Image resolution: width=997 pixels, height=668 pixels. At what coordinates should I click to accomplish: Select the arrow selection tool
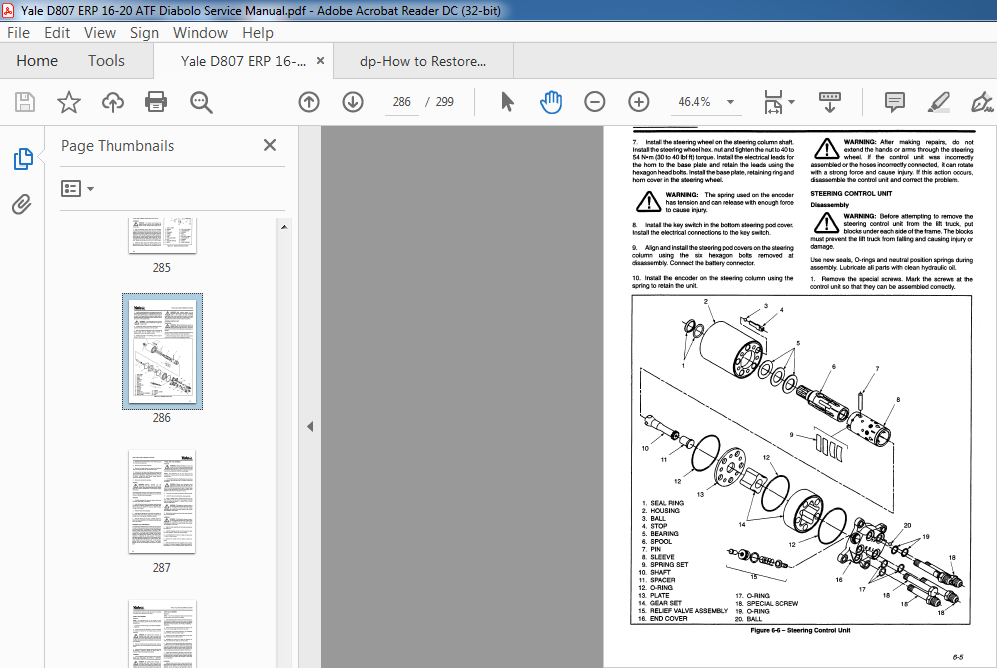(507, 102)
